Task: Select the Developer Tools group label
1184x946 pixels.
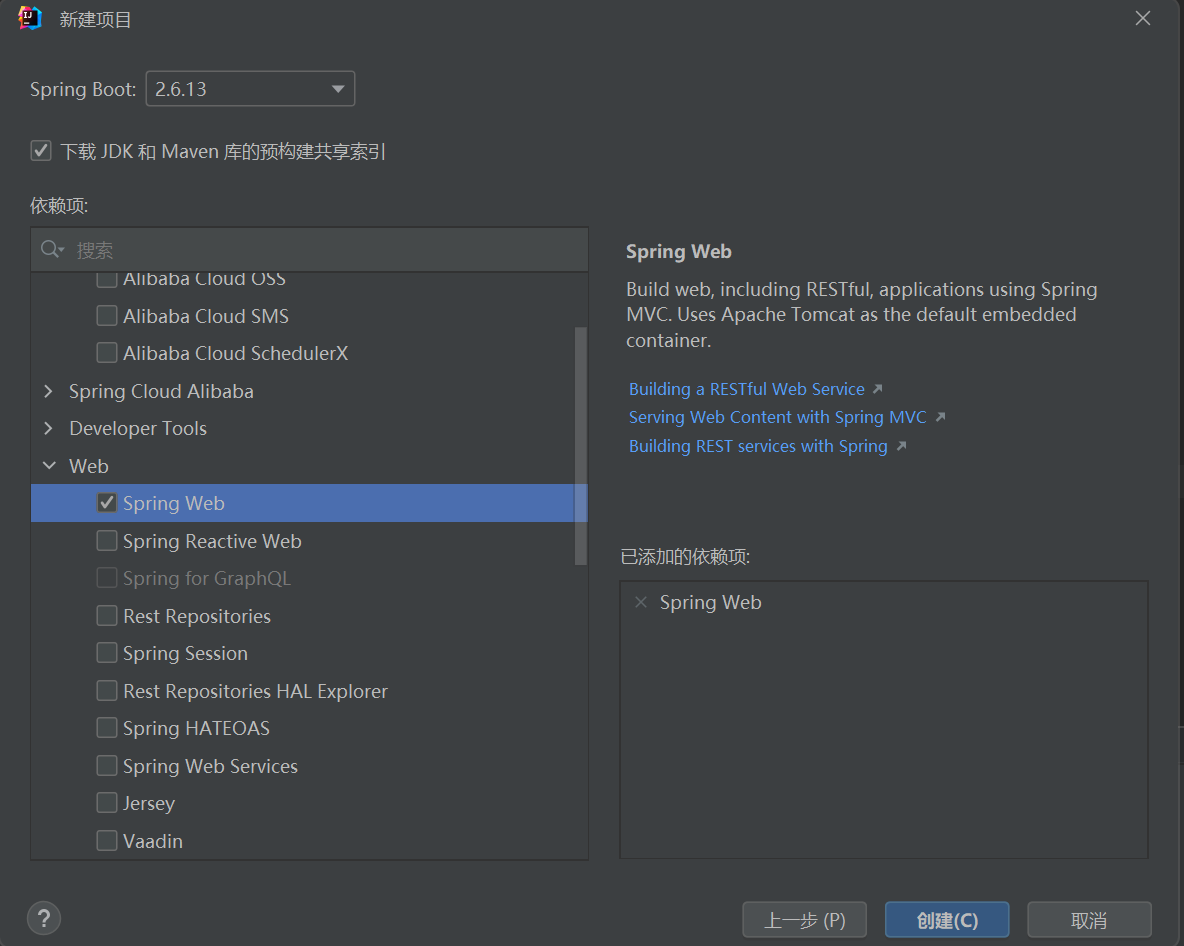Action: 138,428
